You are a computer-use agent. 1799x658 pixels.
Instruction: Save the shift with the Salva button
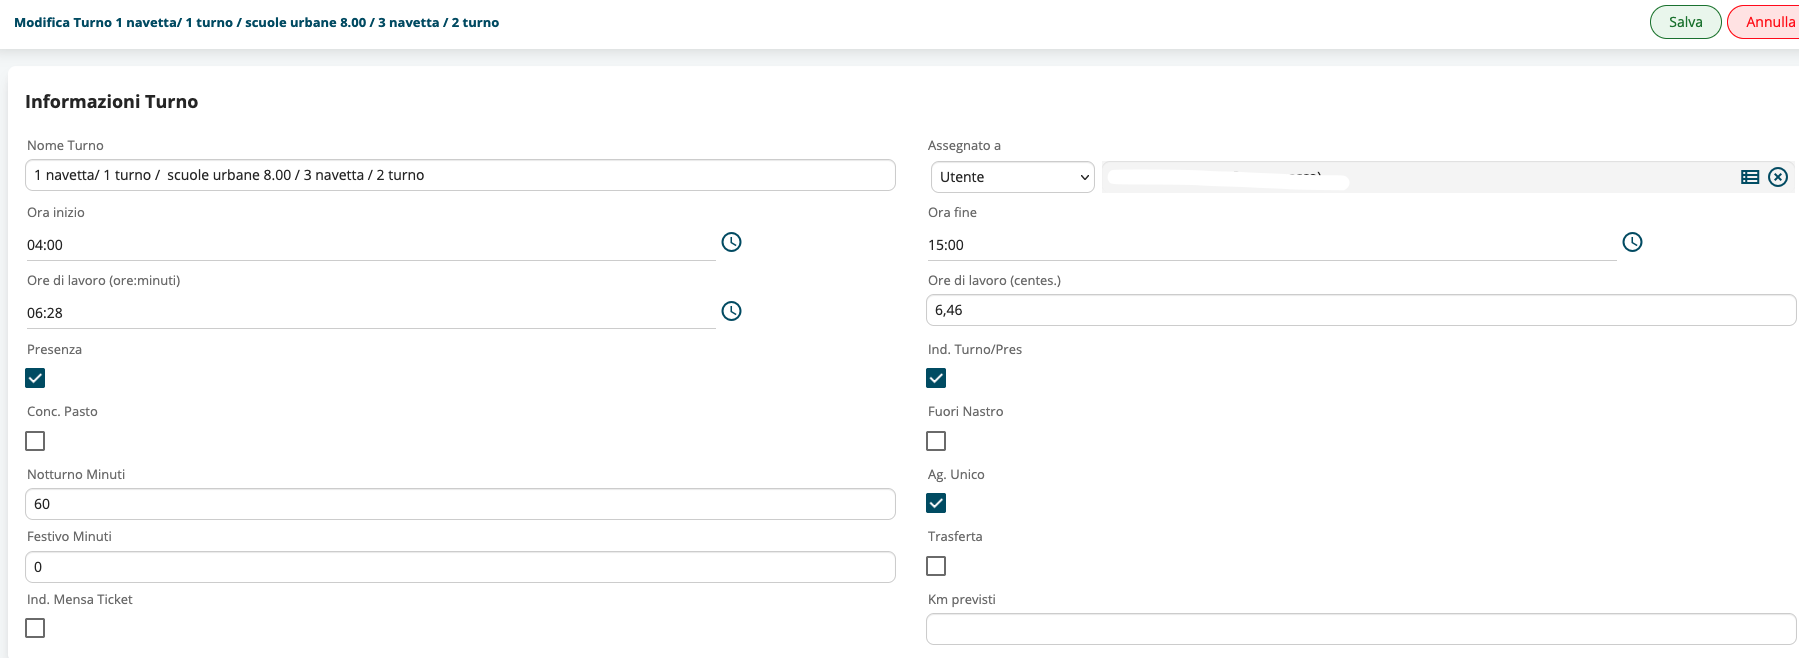coord(1685,22)
